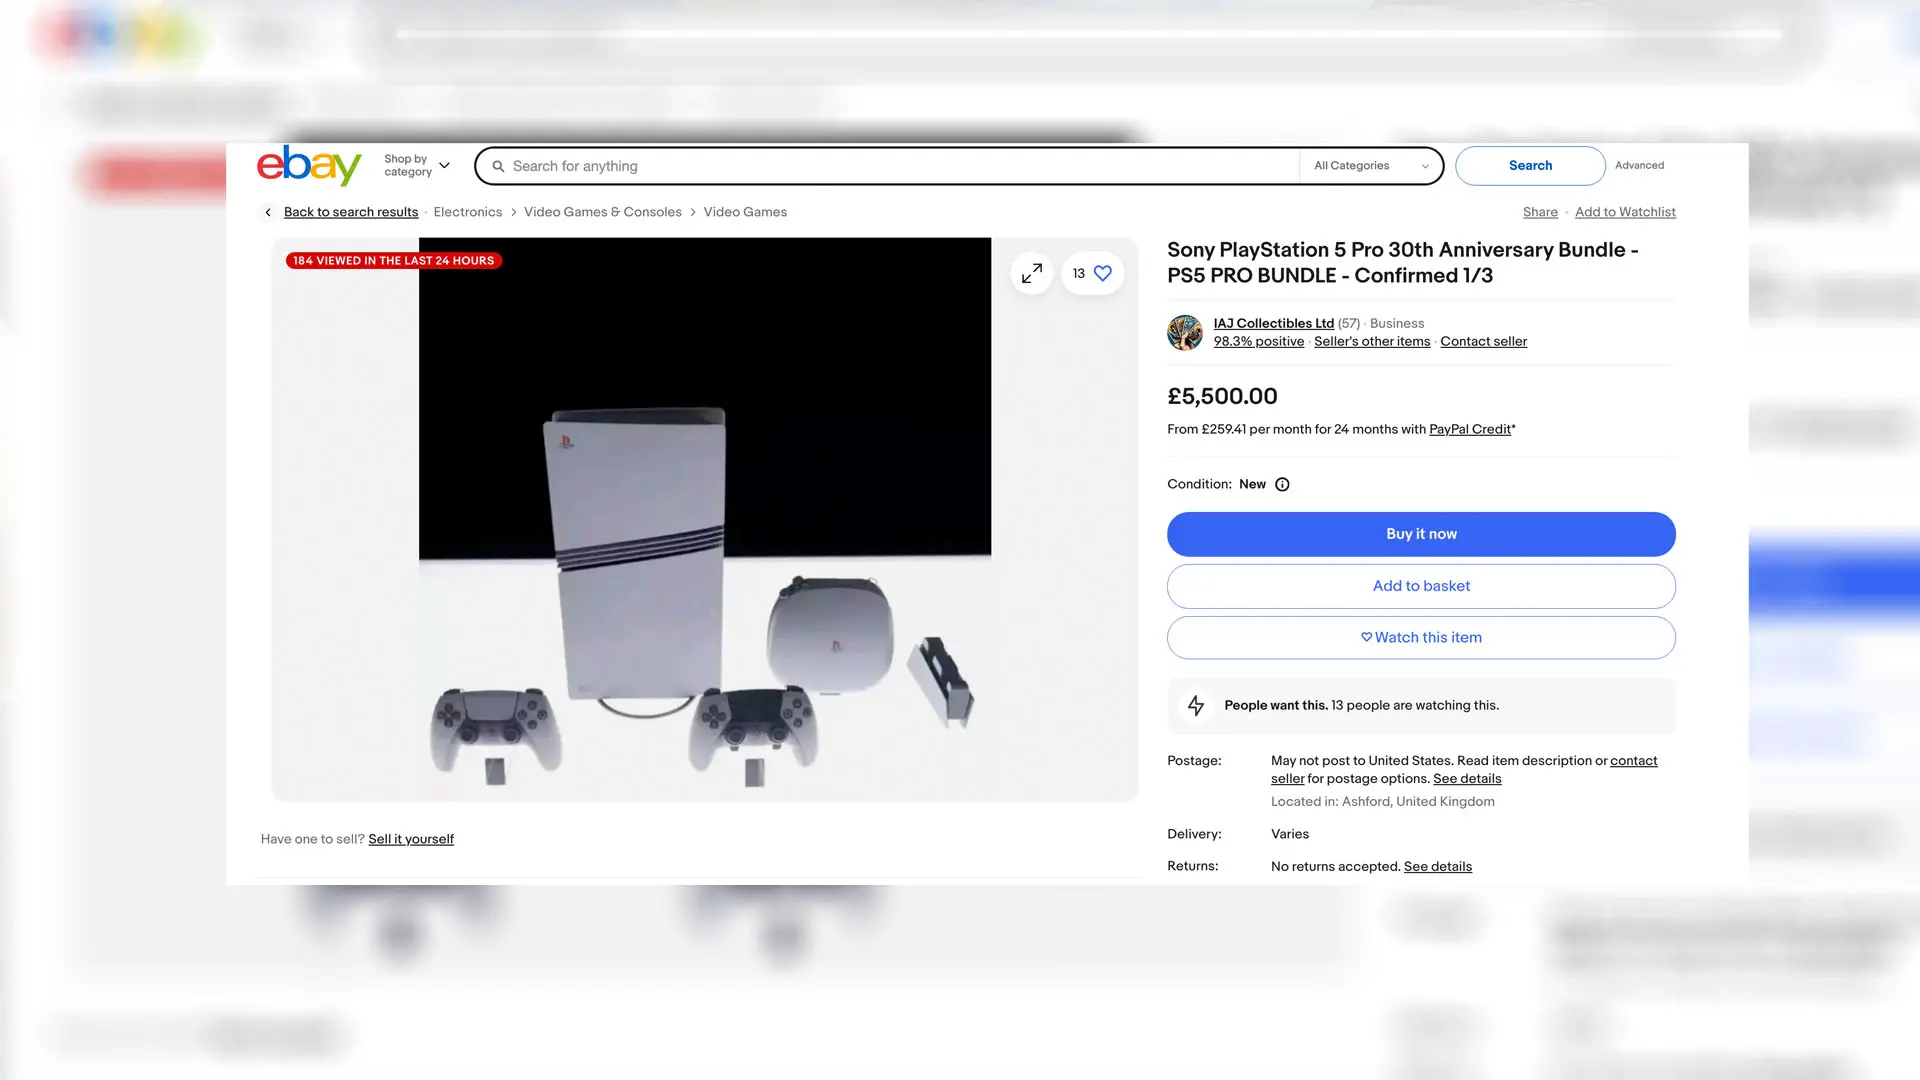Click the back chevron beside Back to search results
The width and height of the screenshot is (1920, 1080).
click(268, 212)
